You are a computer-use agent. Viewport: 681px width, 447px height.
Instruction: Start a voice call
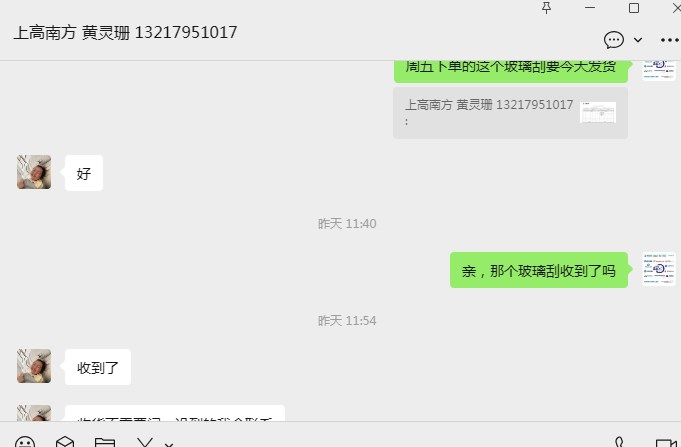pyautogui.click(x=619, y=442)
